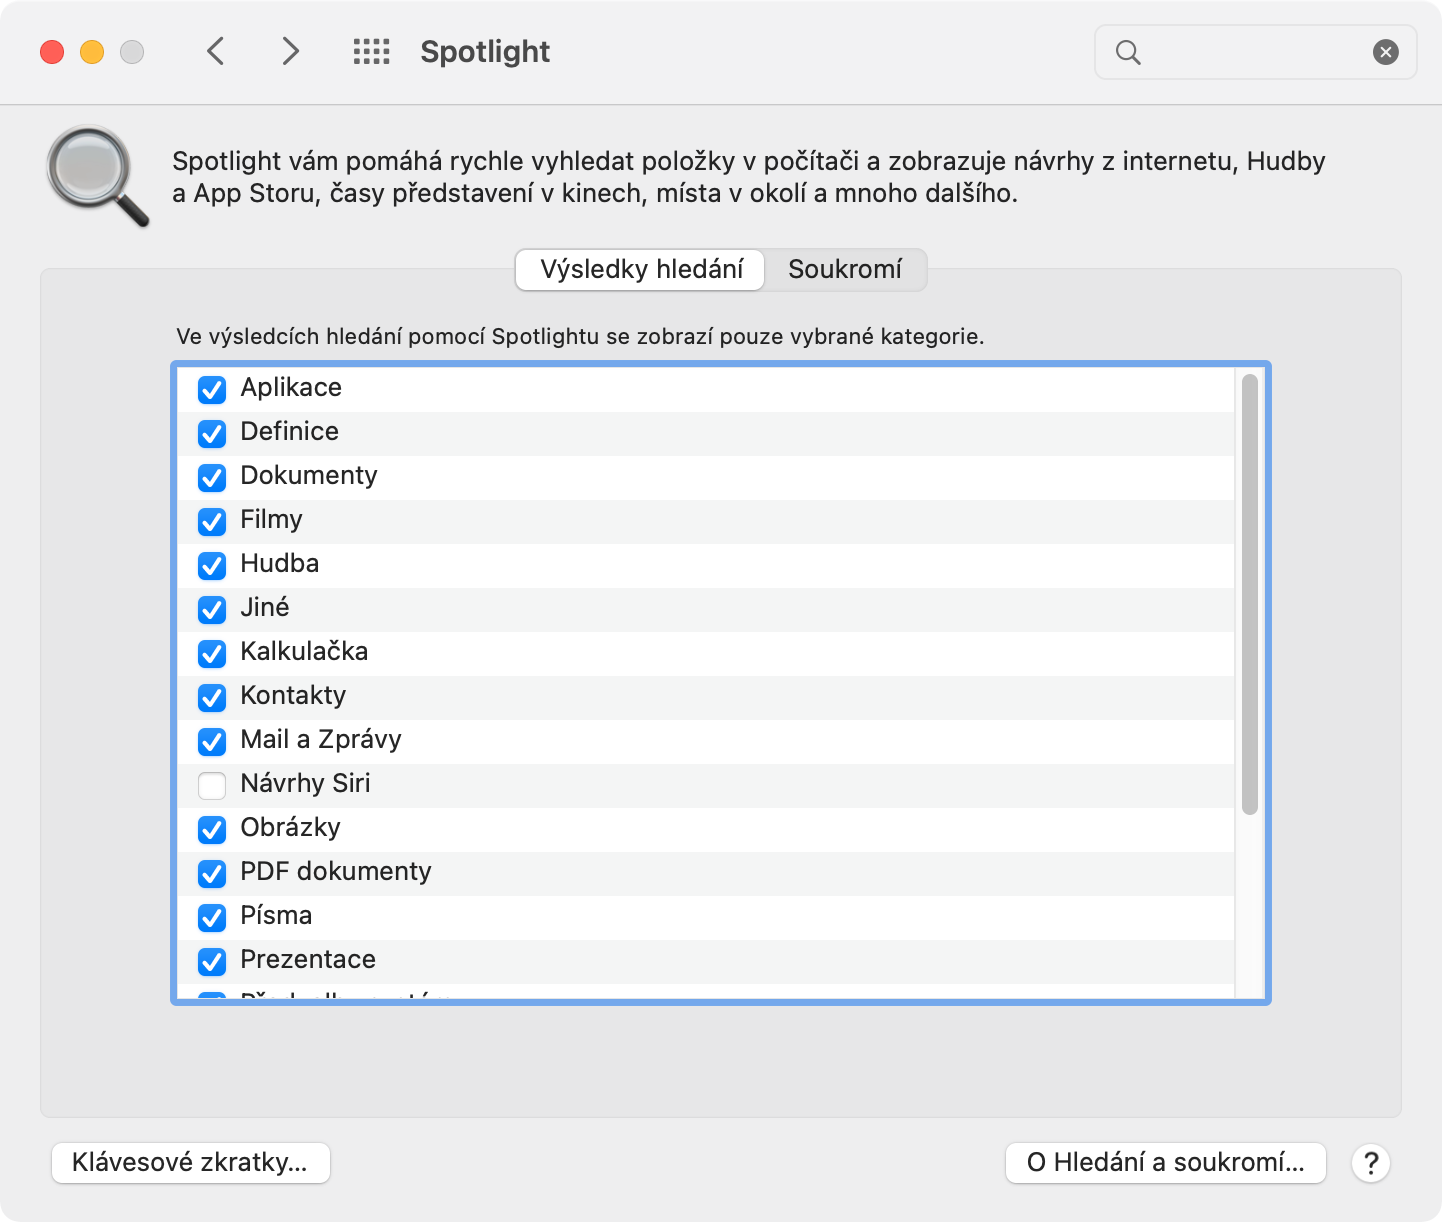Clear search field with the x icon
This screenshot has width=1442, height=1222.
tap(1385, 52)
